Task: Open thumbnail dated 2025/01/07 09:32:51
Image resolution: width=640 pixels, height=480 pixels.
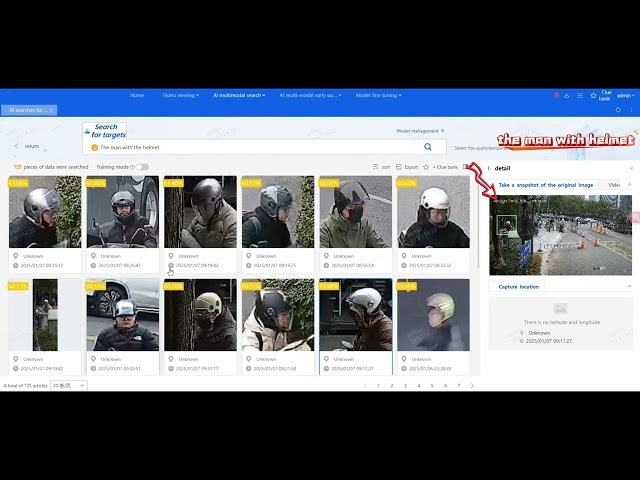Action: (122, 315)
